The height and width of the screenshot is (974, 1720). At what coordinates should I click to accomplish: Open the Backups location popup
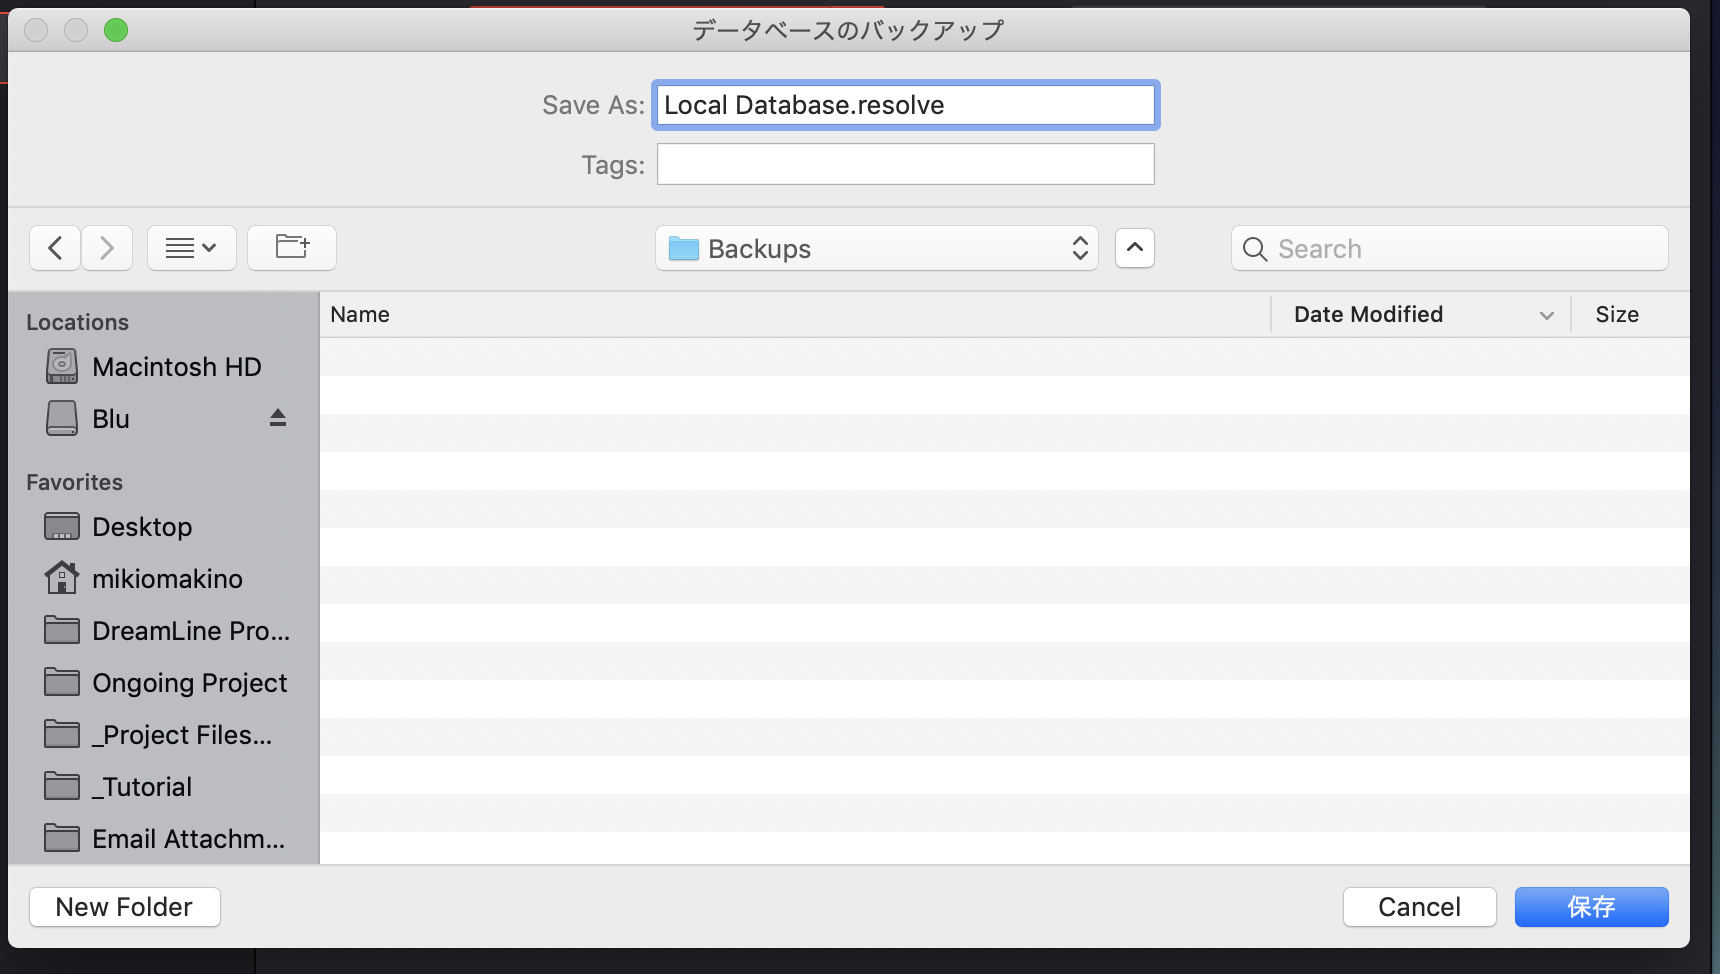pyautogui.click(x=876, y=248)
